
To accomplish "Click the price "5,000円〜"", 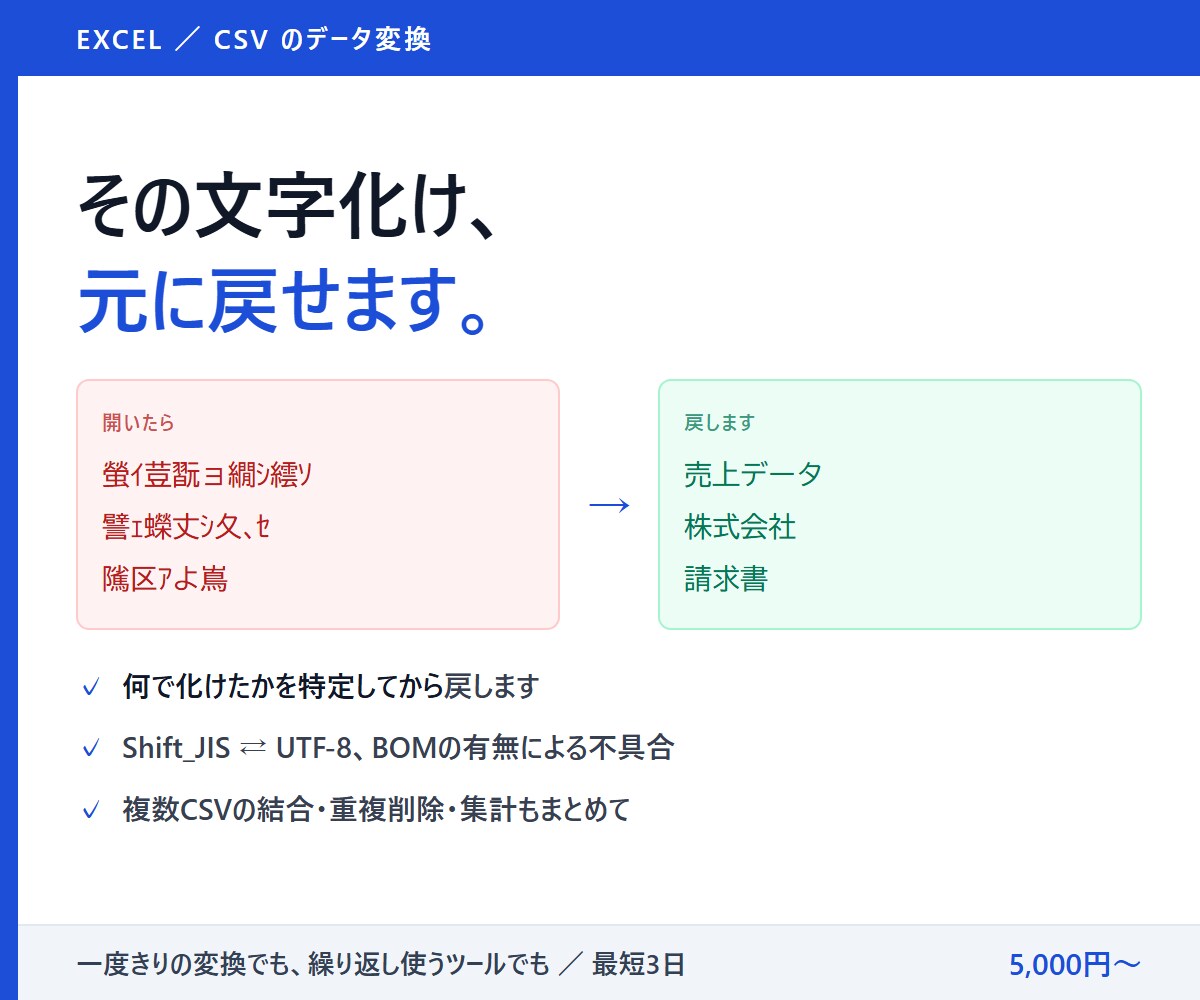I will coord(1075,965).
